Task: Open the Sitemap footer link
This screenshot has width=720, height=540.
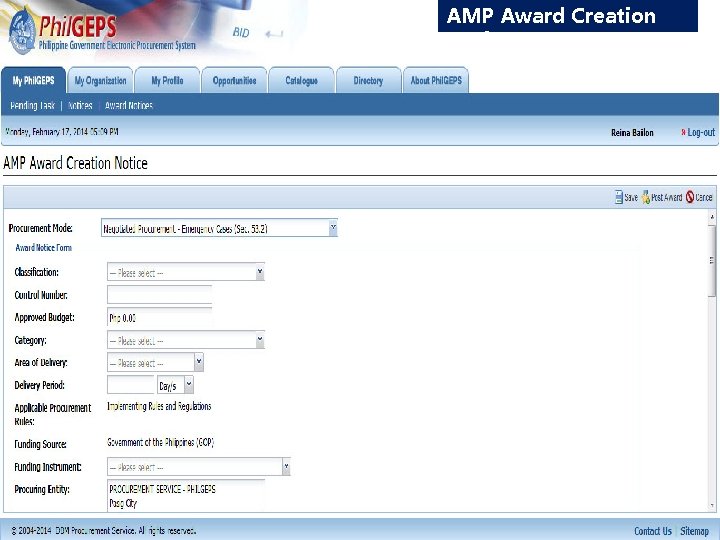Action: click(x=694, y=531)
